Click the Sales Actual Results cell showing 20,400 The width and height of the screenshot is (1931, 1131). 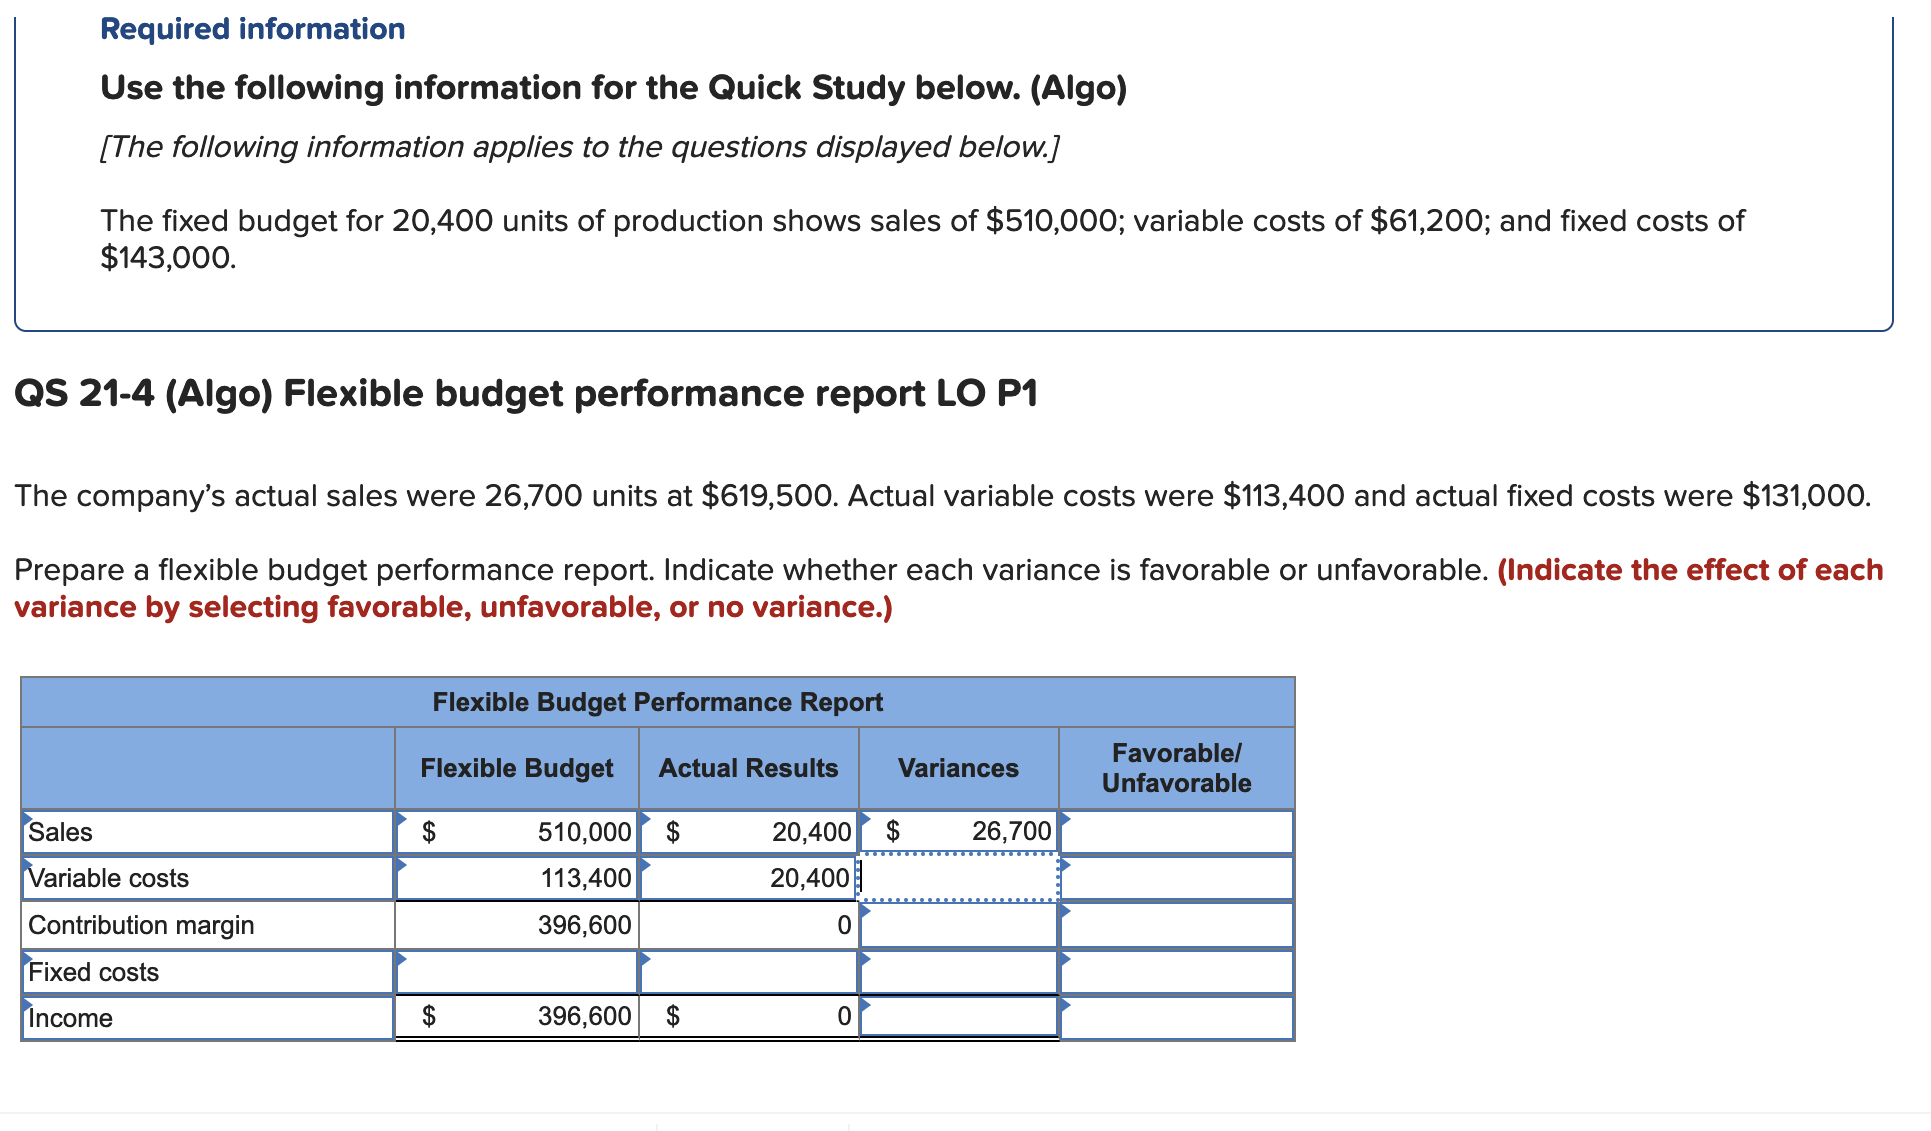[748, 831]
